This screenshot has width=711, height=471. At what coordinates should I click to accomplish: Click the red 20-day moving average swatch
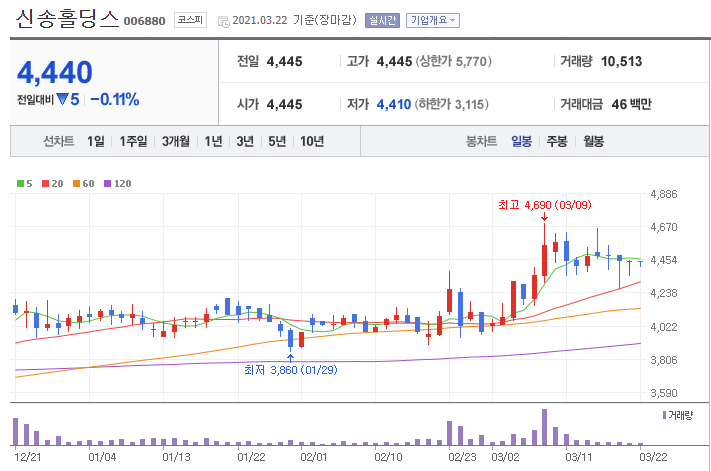click(45, 184)
